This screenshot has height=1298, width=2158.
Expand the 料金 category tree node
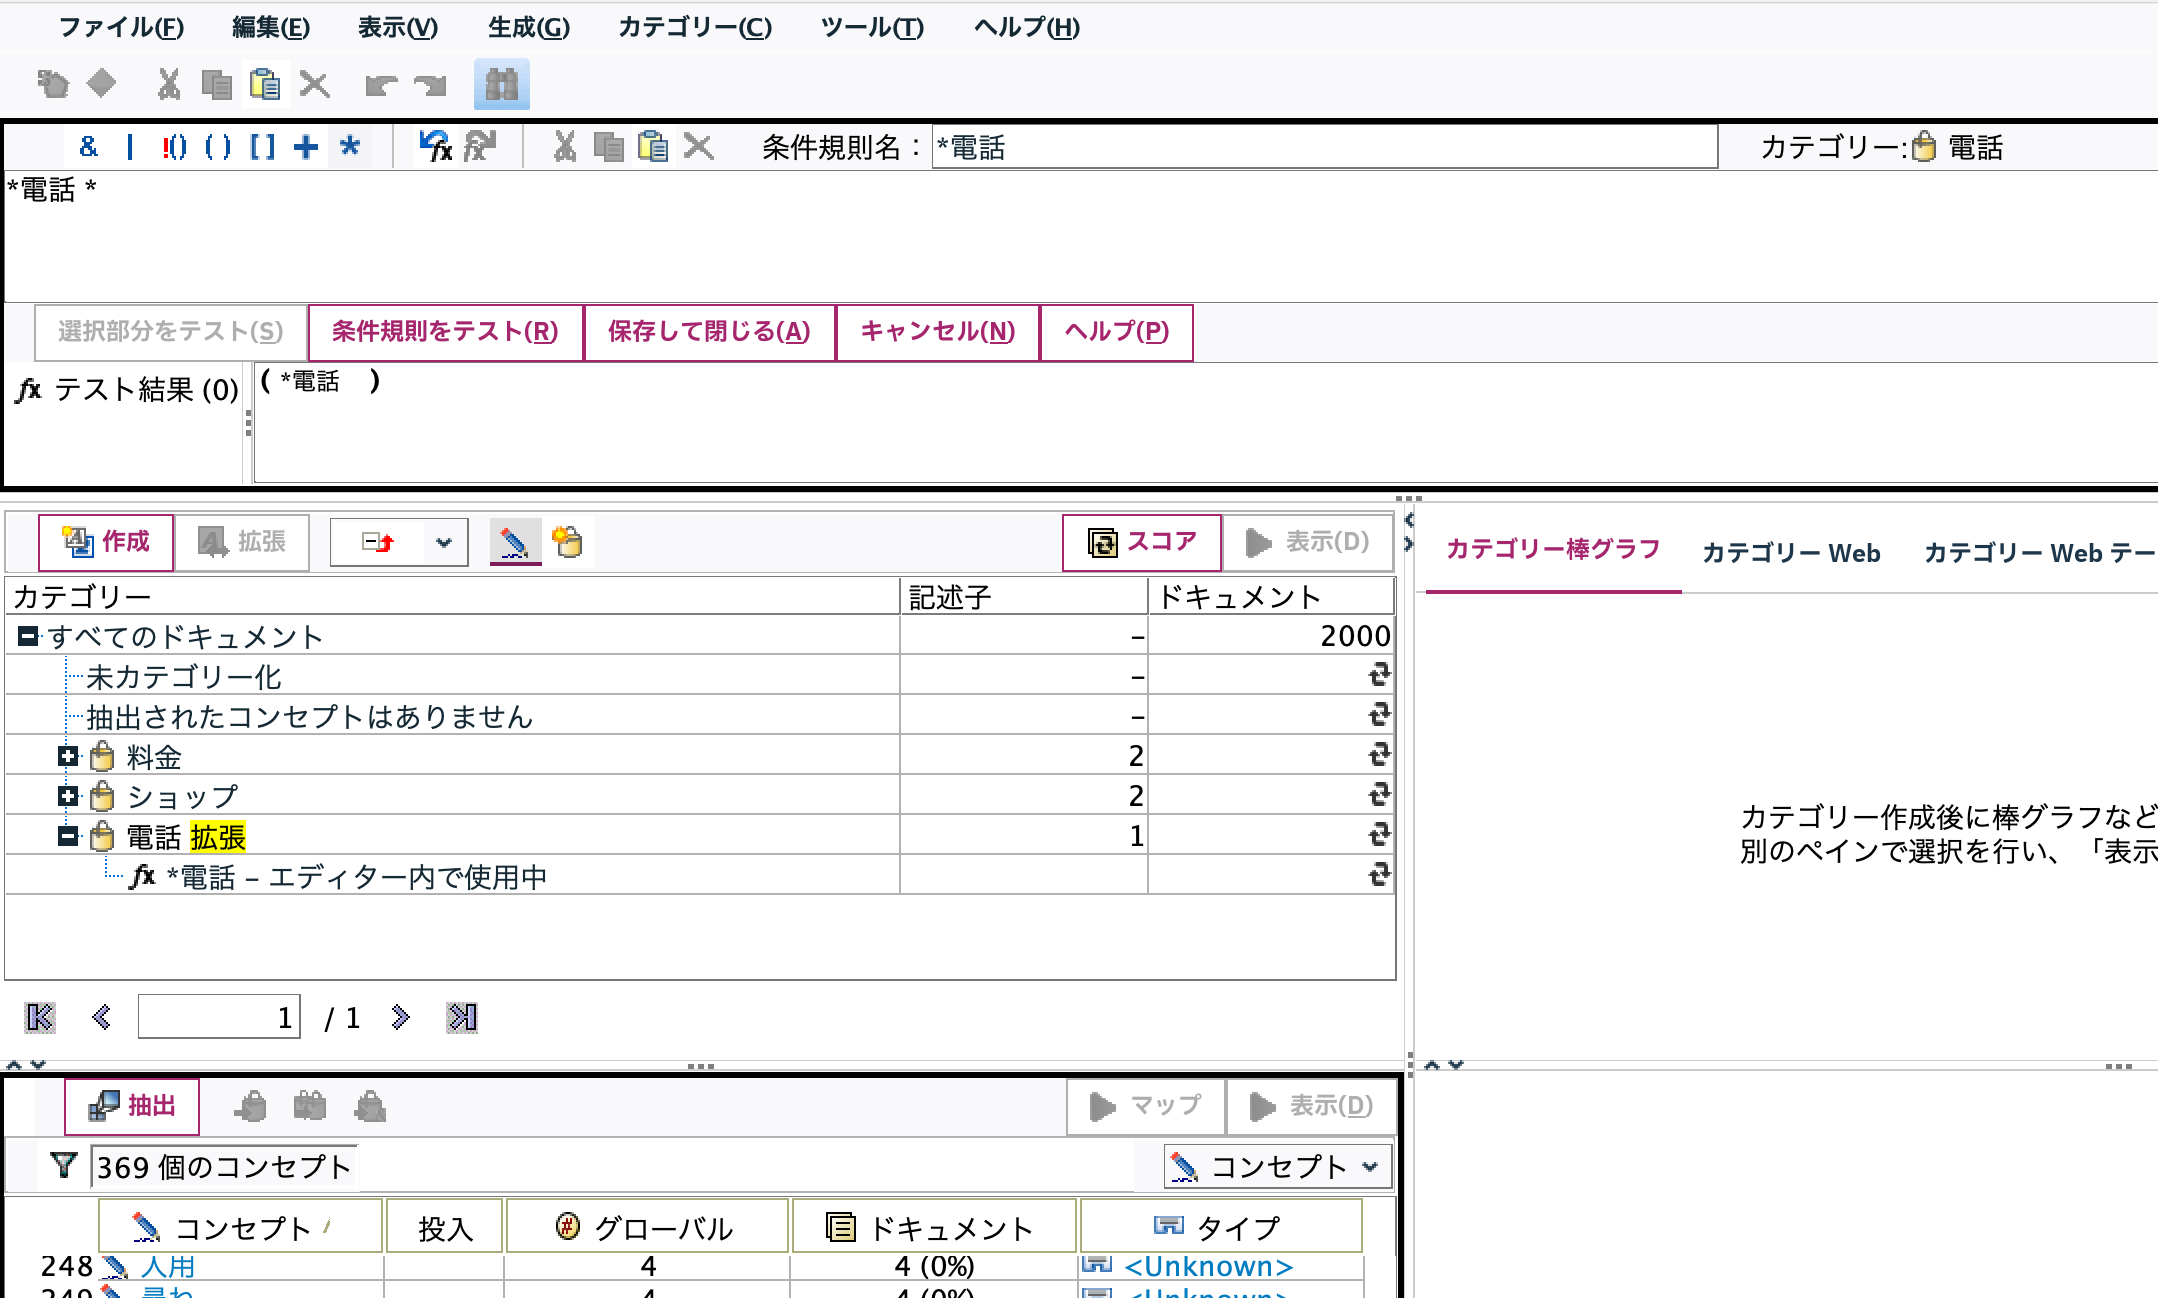tap(66, 757)
